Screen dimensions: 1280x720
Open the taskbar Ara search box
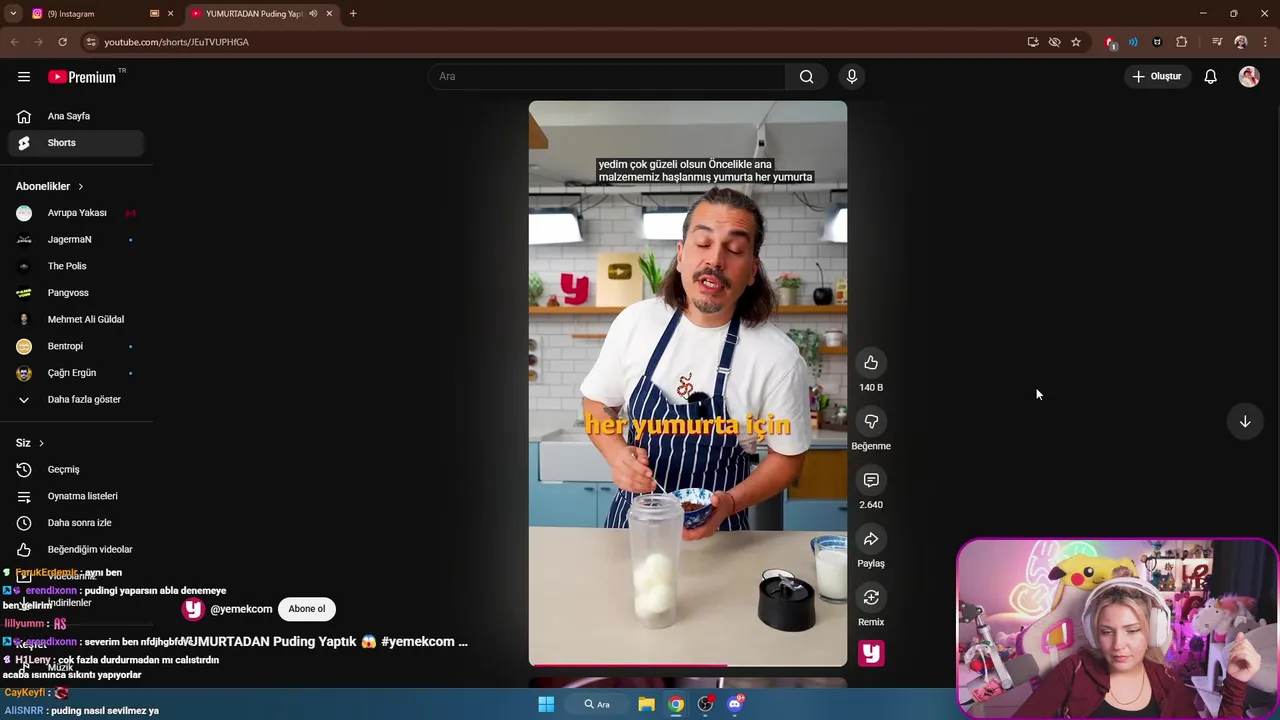coord(597,704)
